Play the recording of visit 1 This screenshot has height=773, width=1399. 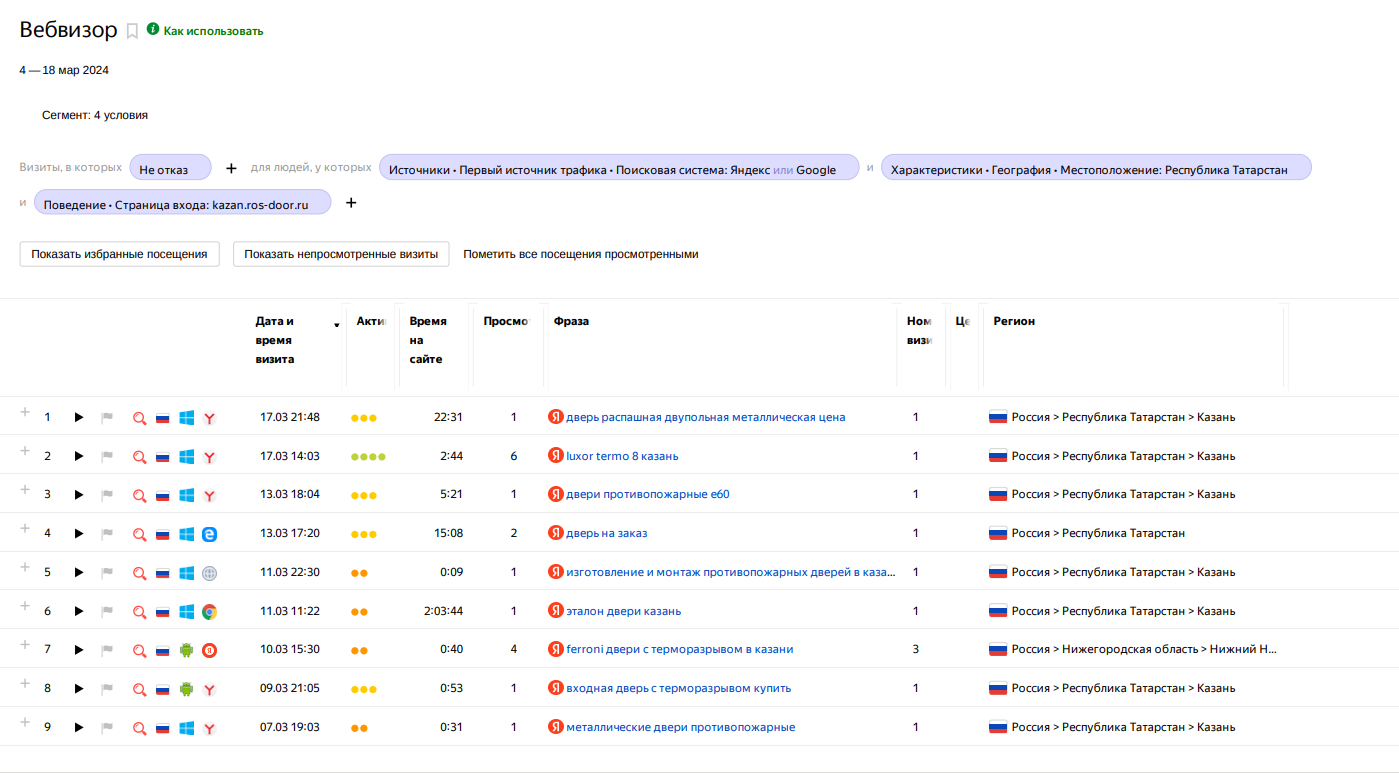tap(79, 417)
